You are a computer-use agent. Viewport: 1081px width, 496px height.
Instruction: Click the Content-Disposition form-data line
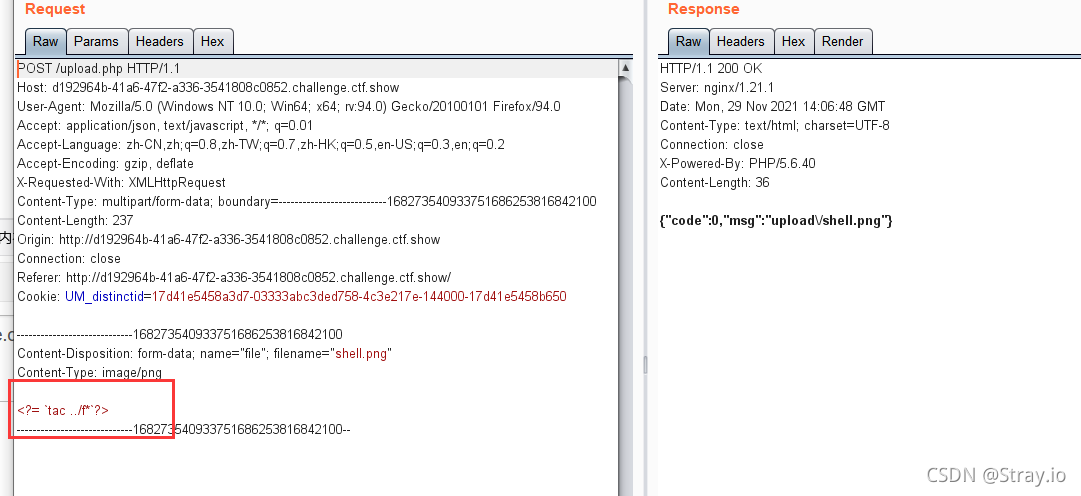click(205, 354)
